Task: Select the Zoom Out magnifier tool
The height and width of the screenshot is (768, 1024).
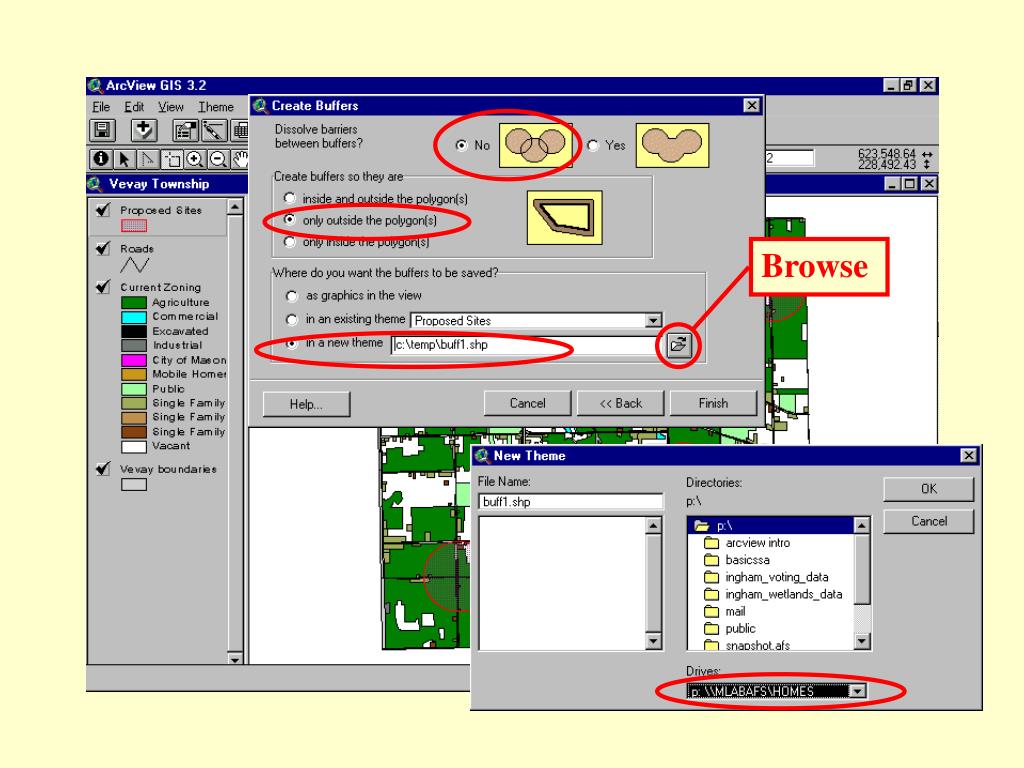Action: 218,159
